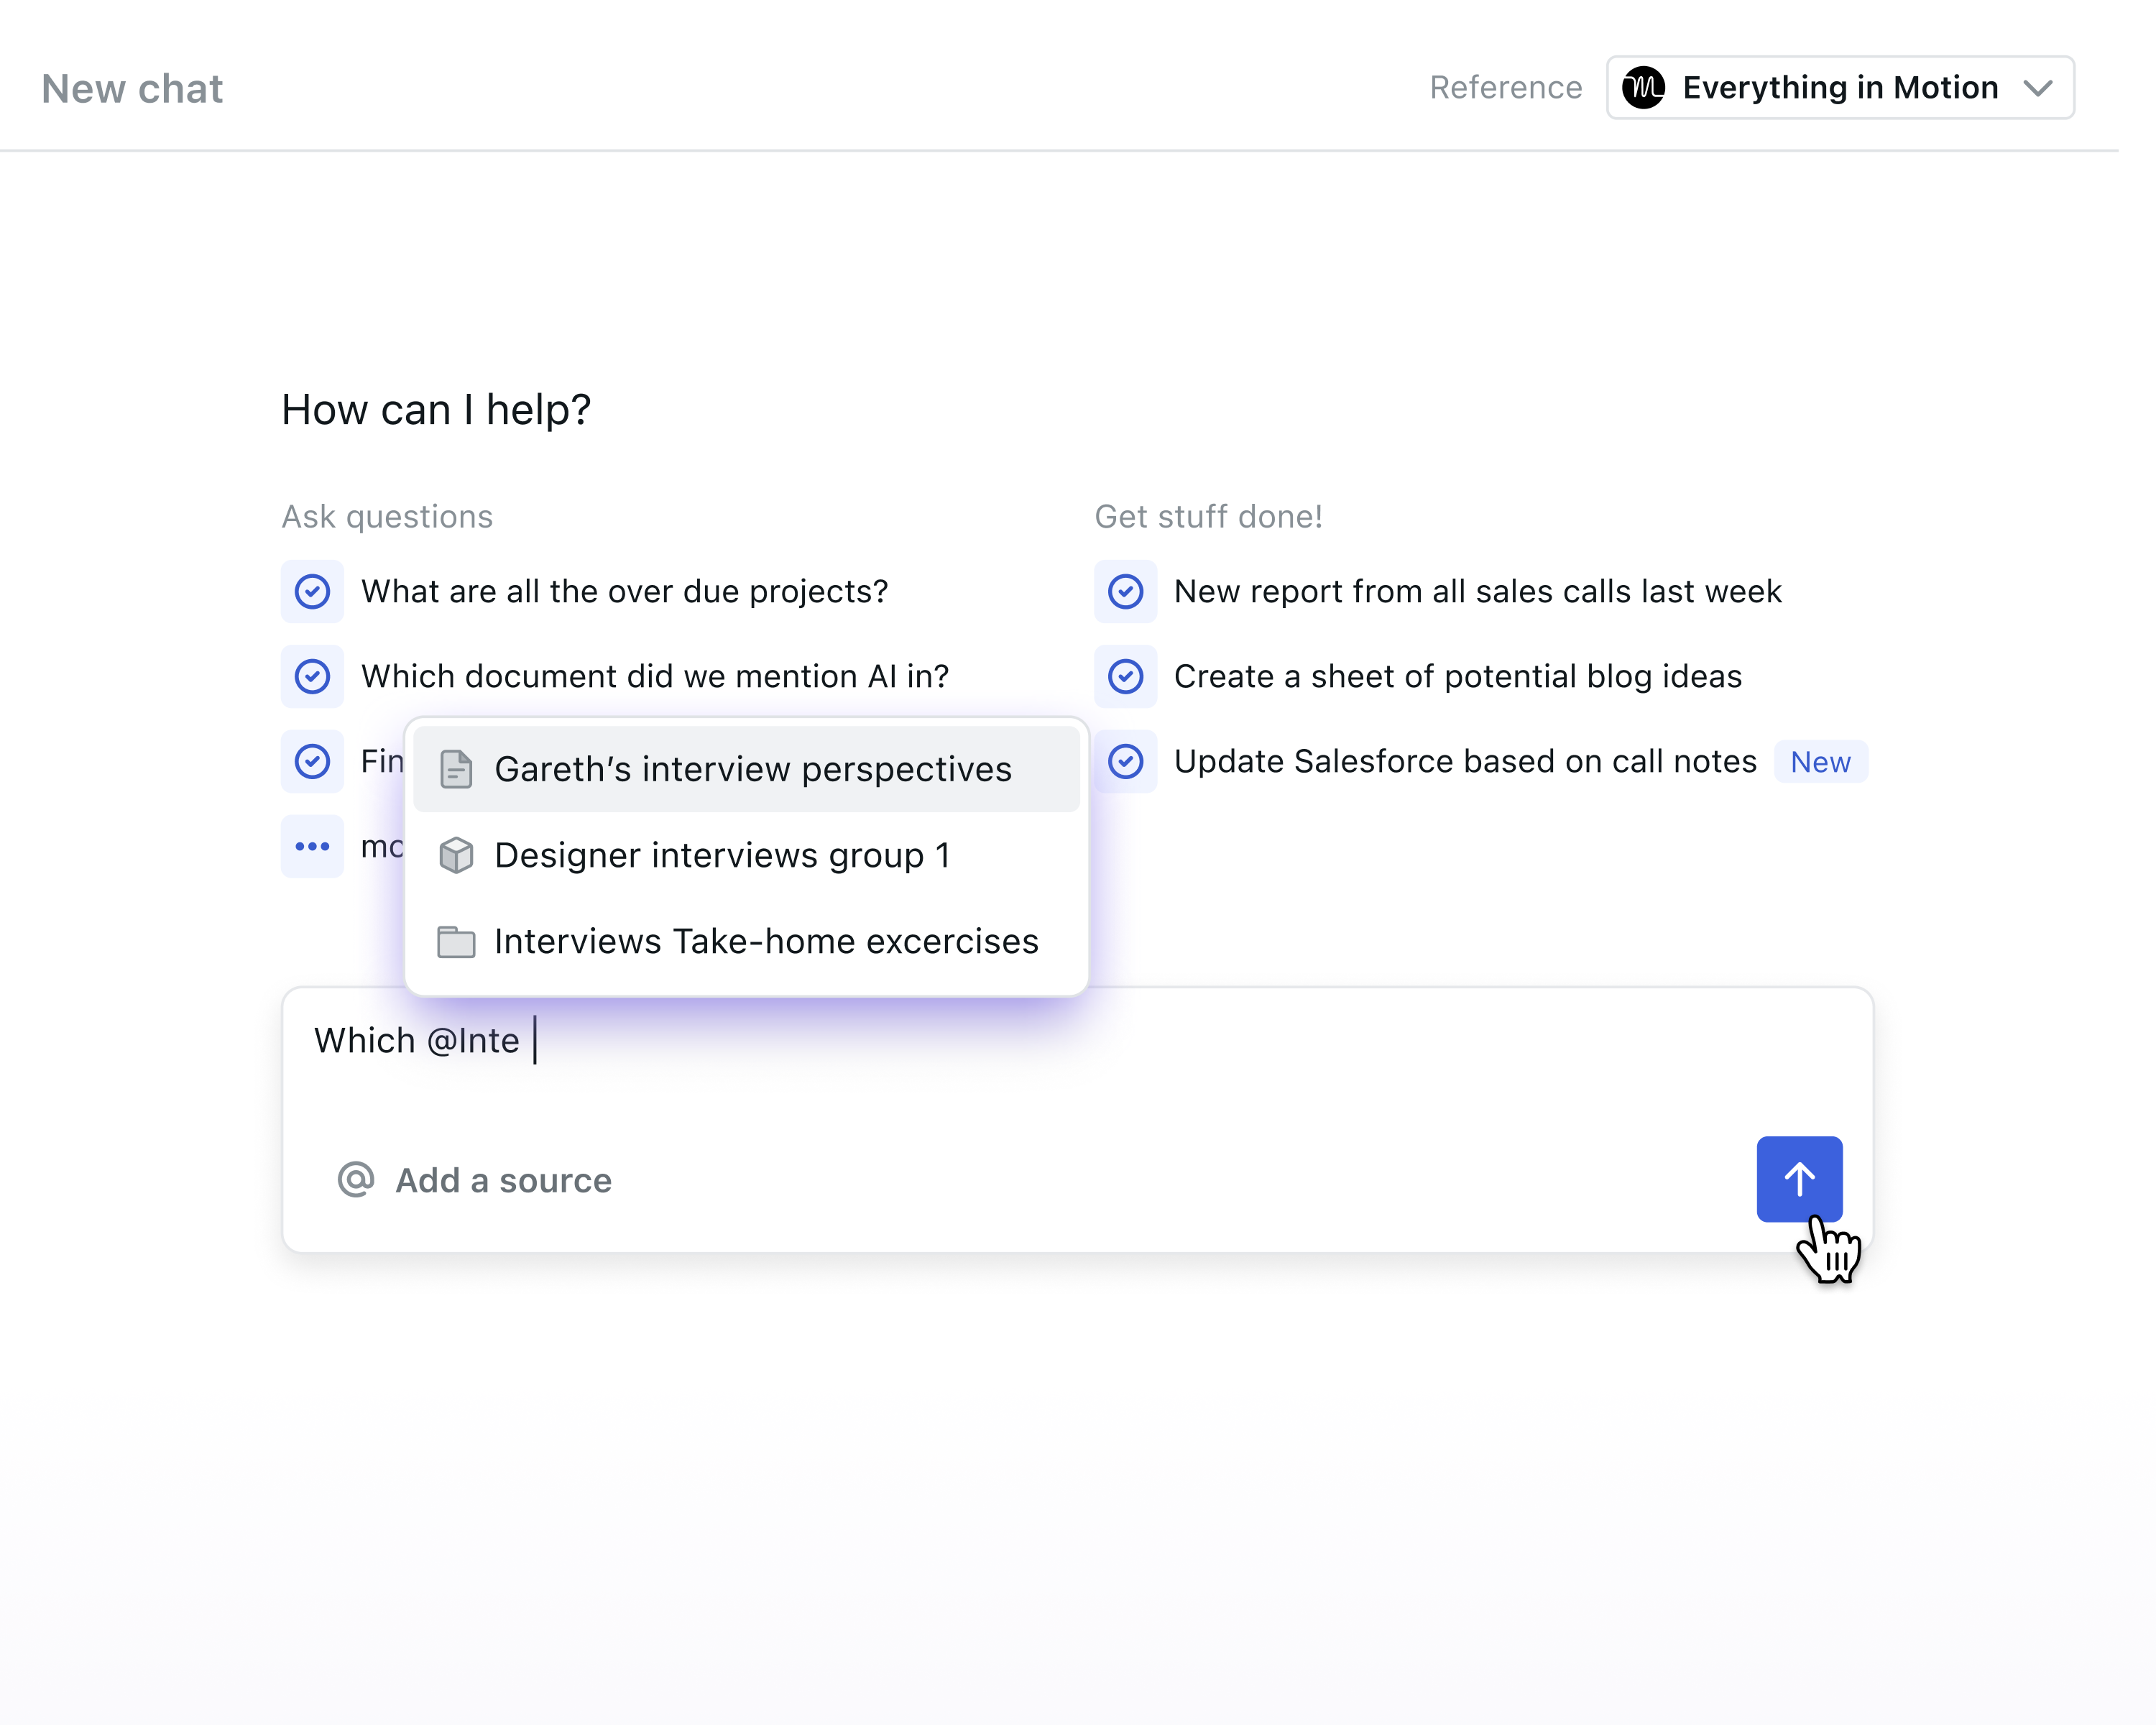Click the folder icon for Interviews Take-home excercises

click(456, 942)
